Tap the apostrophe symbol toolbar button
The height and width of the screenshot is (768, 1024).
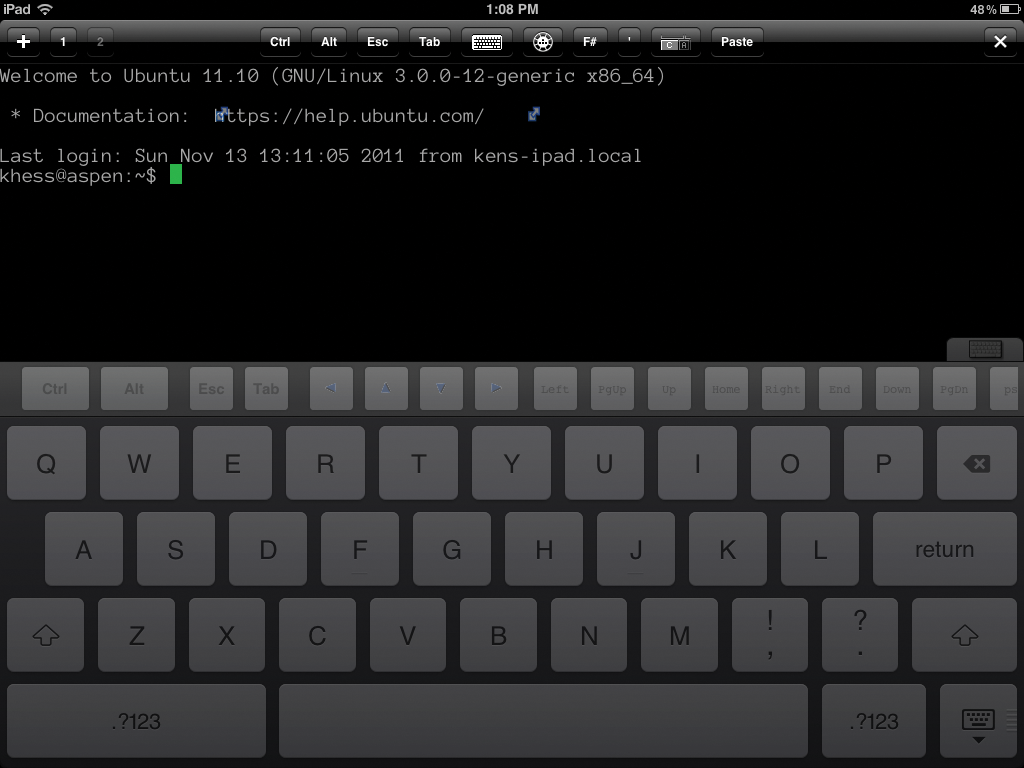(x=630, y=42)
